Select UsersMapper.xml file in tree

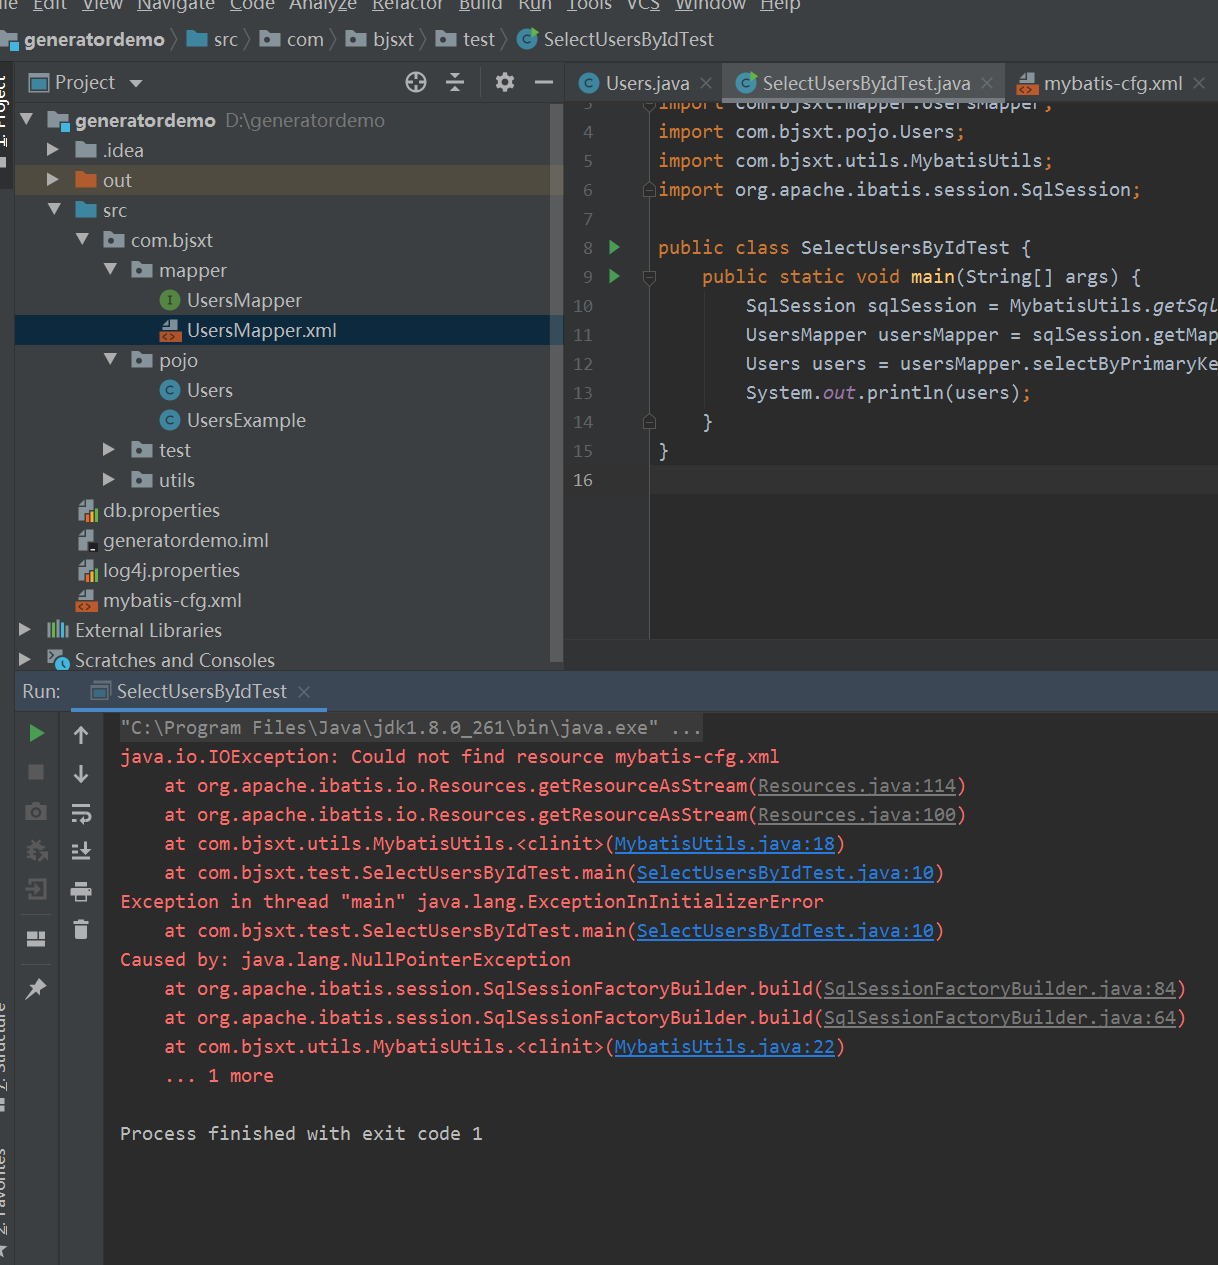coord(261,330)
